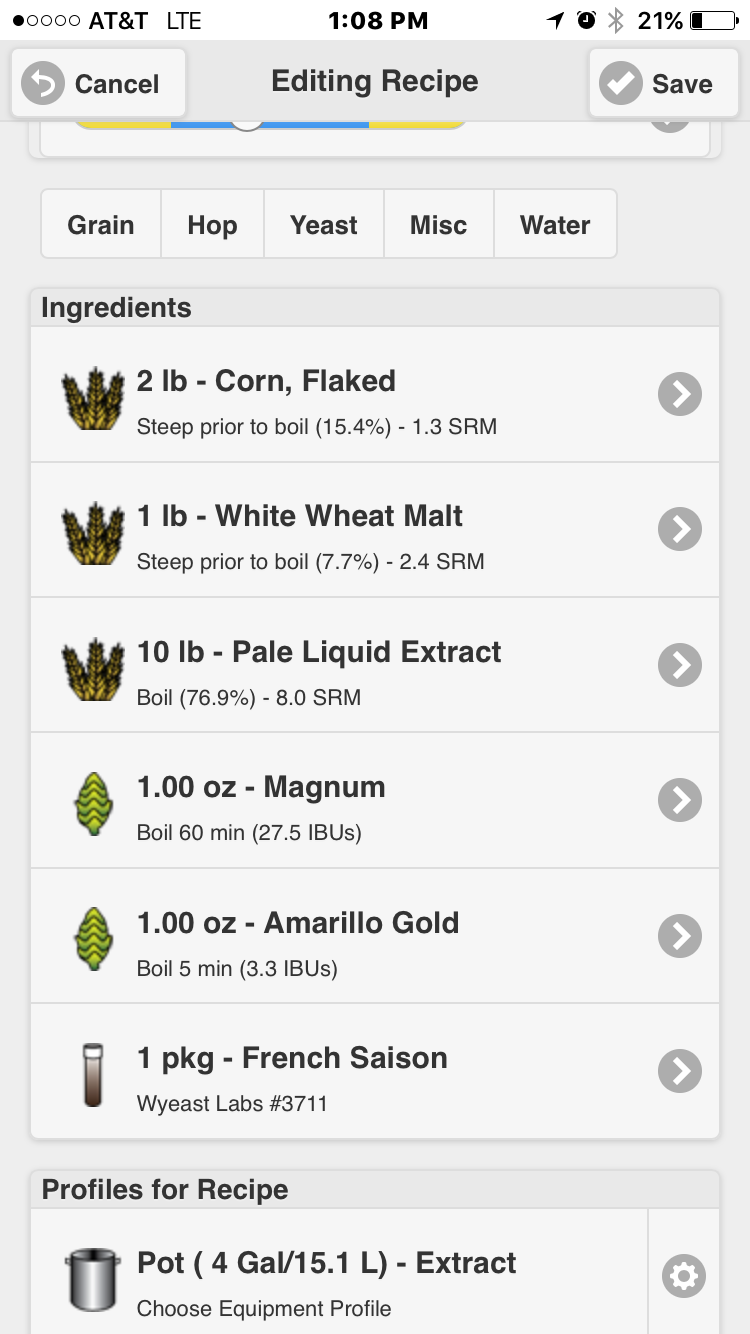Image resolution: width=750 pixels, height=1334 pixels.
Task: Tap the brew pot equipment icon
Action: point(92,1278)
